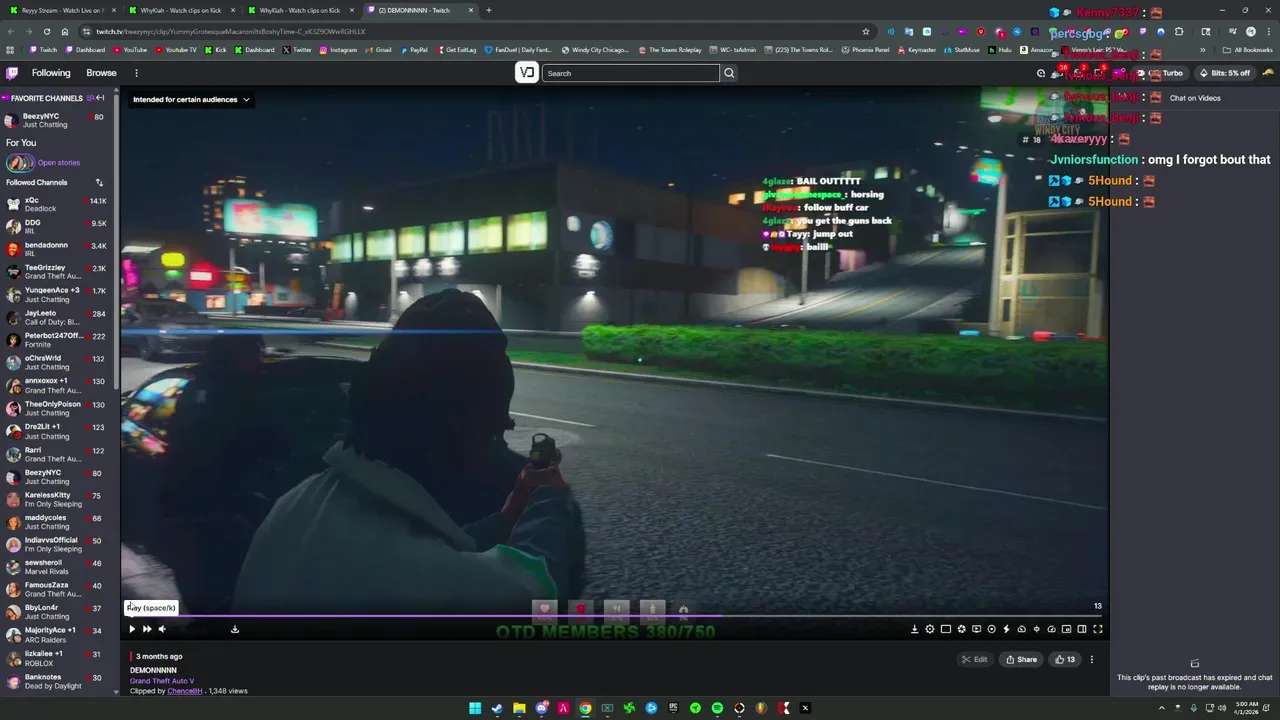Viewport: 1280px width, 720px height.
Task: Click the Share button below the clip
Action: [x=1021, y=659]
